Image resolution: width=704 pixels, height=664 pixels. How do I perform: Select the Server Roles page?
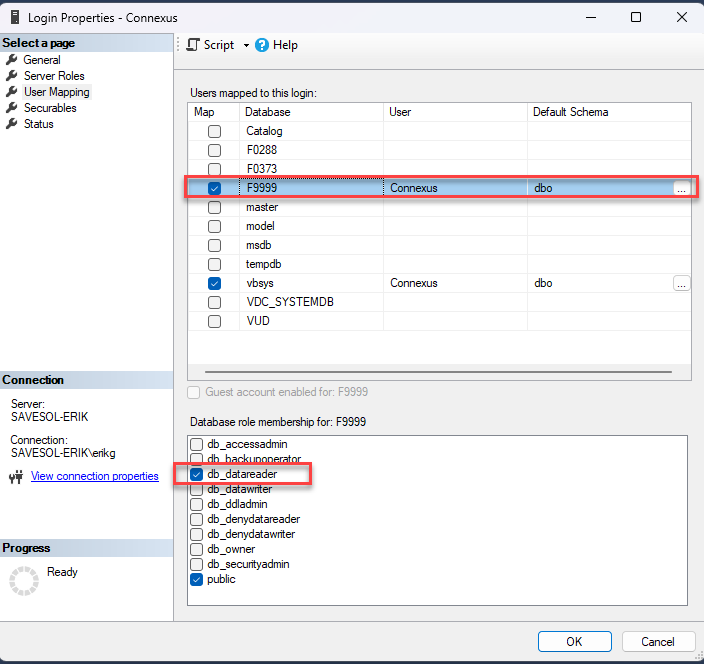click(x=54, y=76)
